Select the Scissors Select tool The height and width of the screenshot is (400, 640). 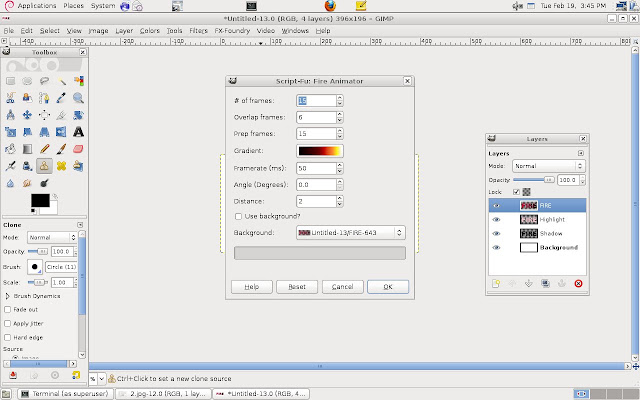pos(10,98)
